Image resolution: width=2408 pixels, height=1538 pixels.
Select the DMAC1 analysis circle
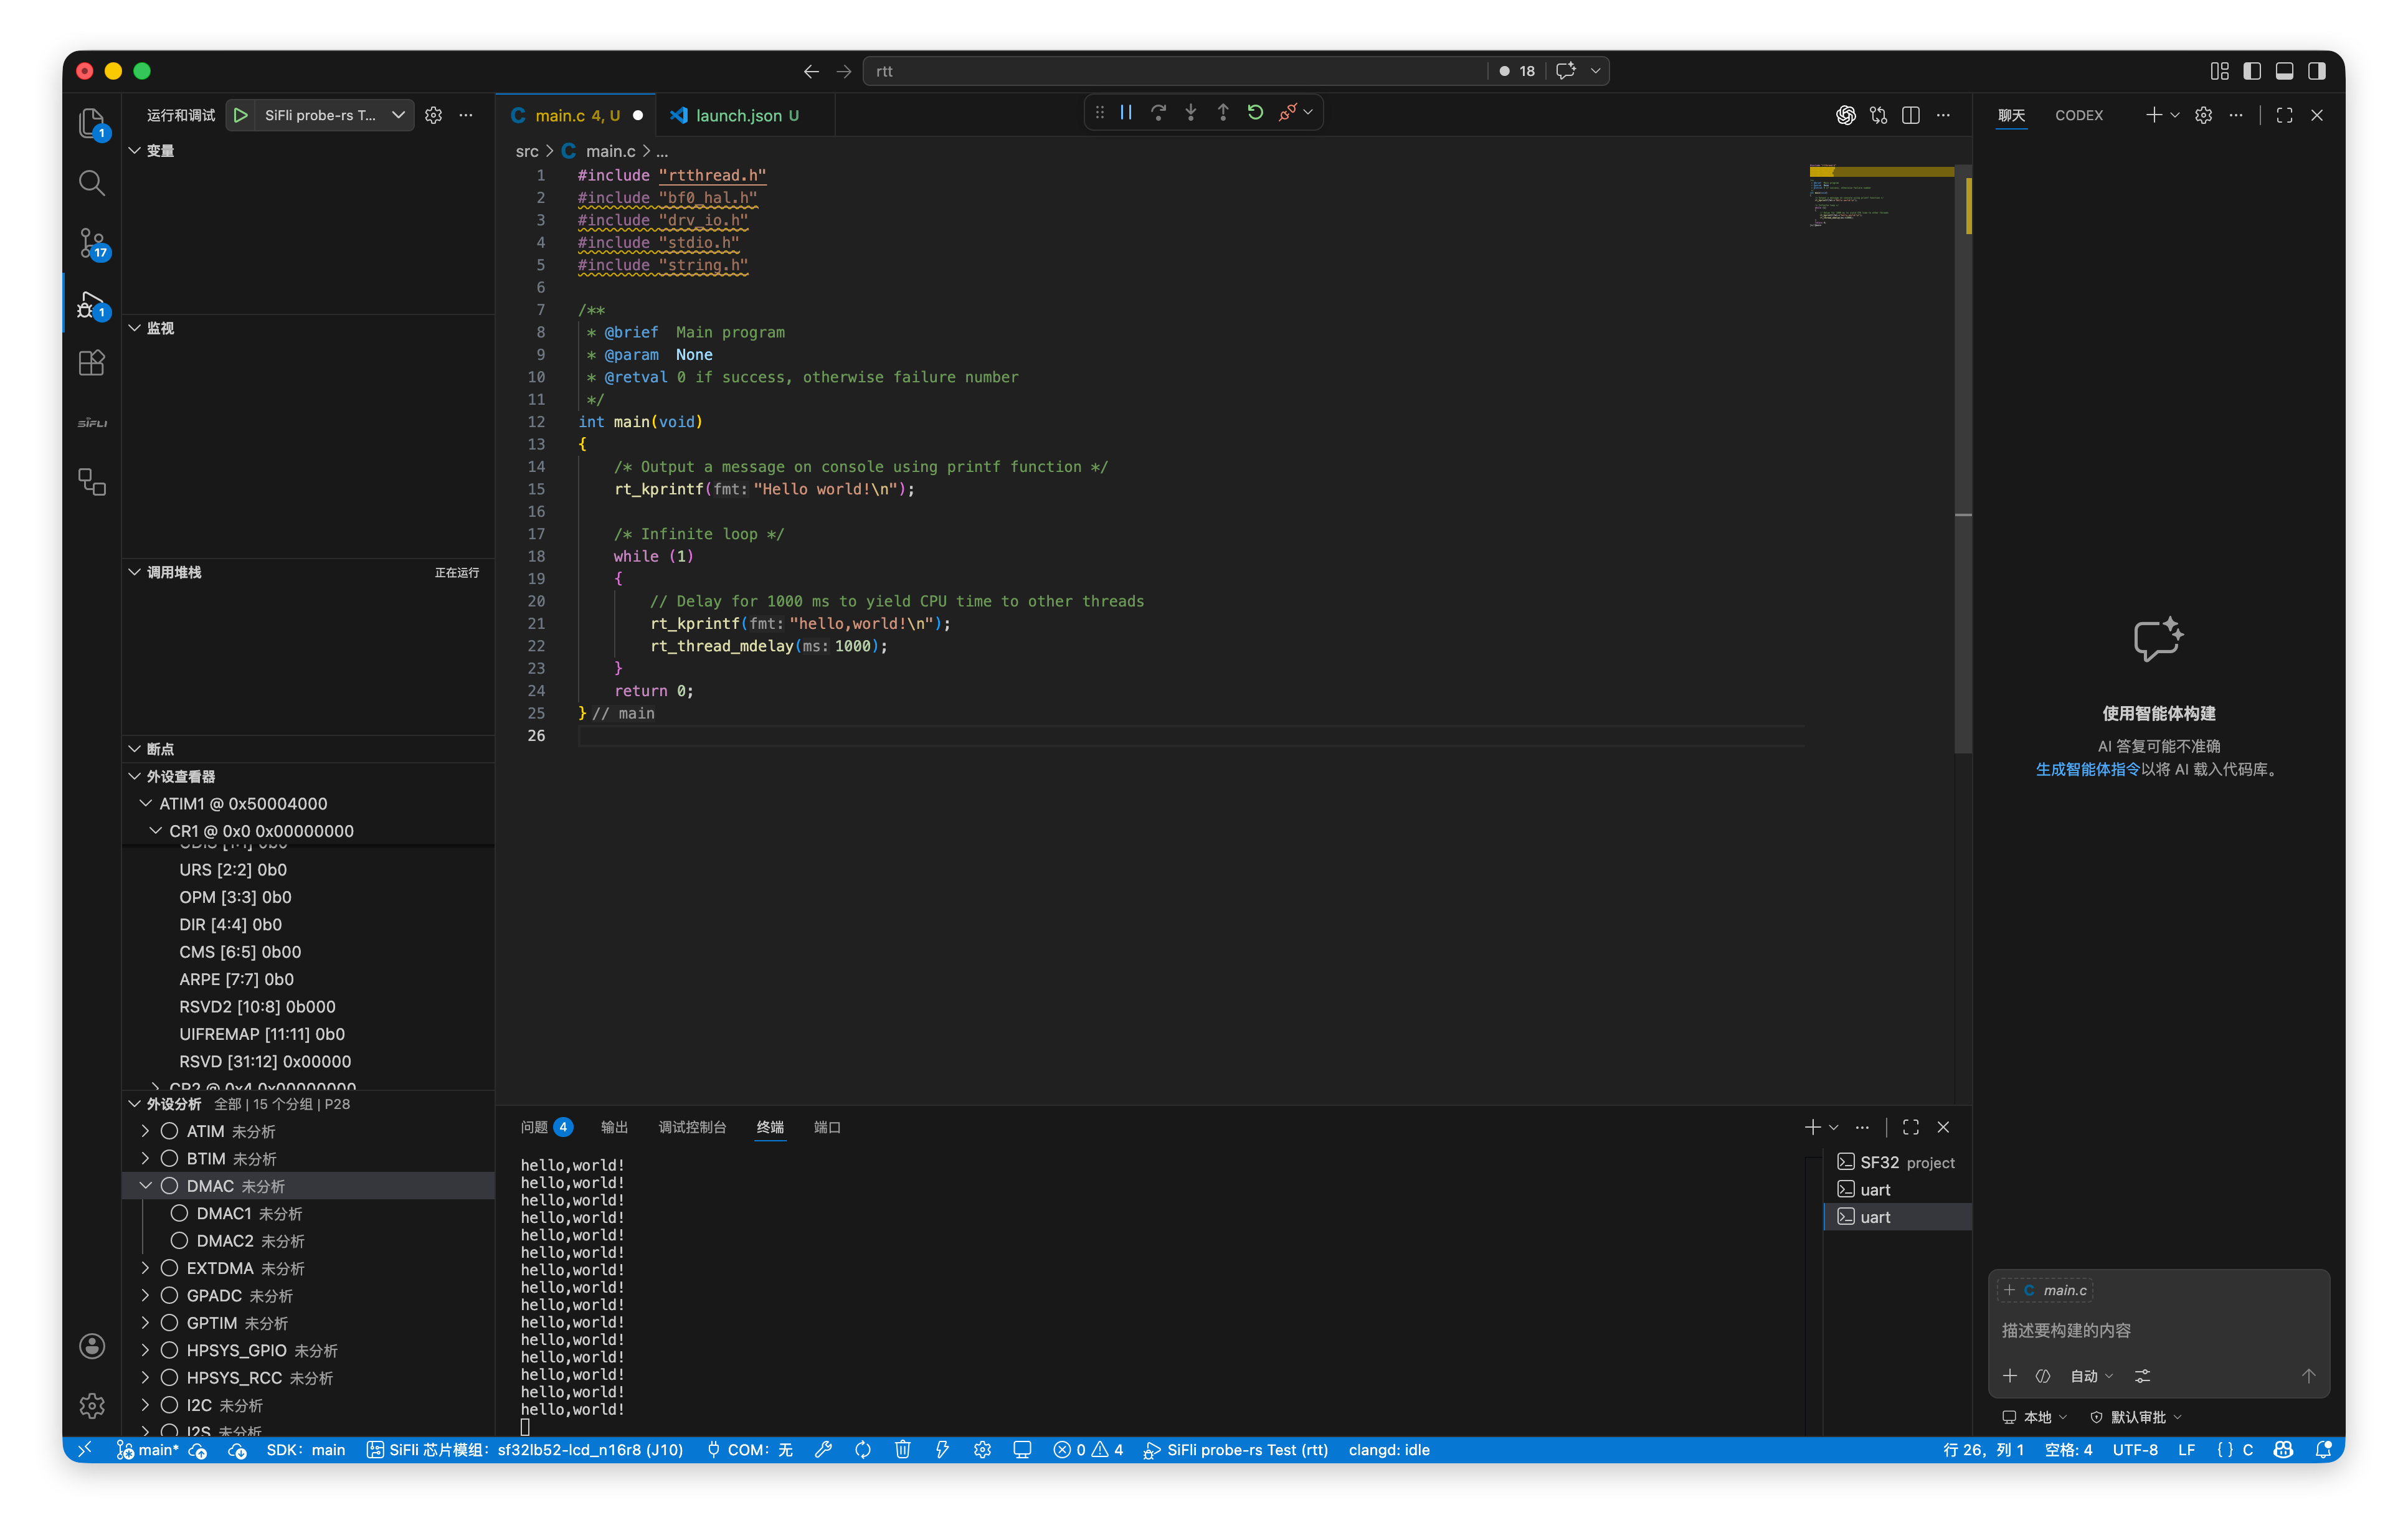coord(179,1213)
